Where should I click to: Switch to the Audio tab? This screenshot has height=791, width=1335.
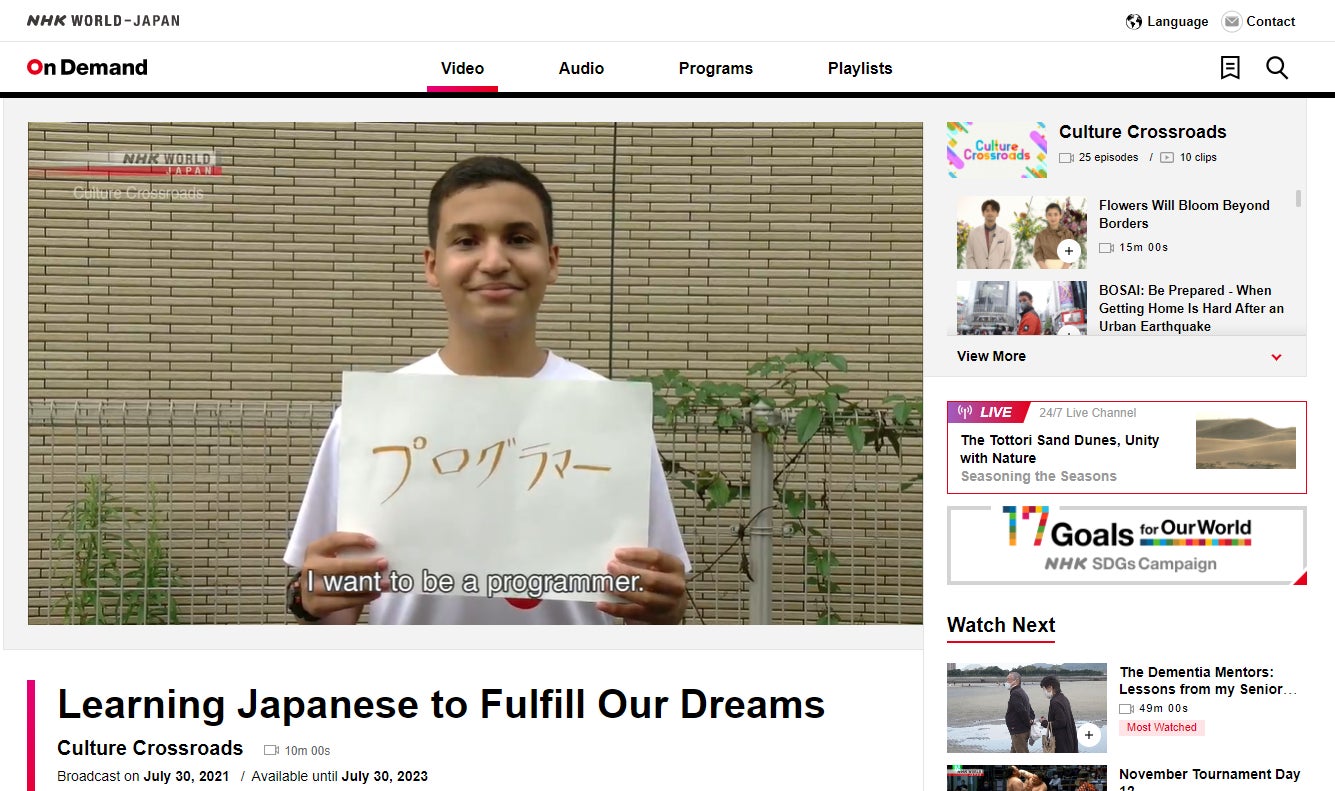point(581,68)
